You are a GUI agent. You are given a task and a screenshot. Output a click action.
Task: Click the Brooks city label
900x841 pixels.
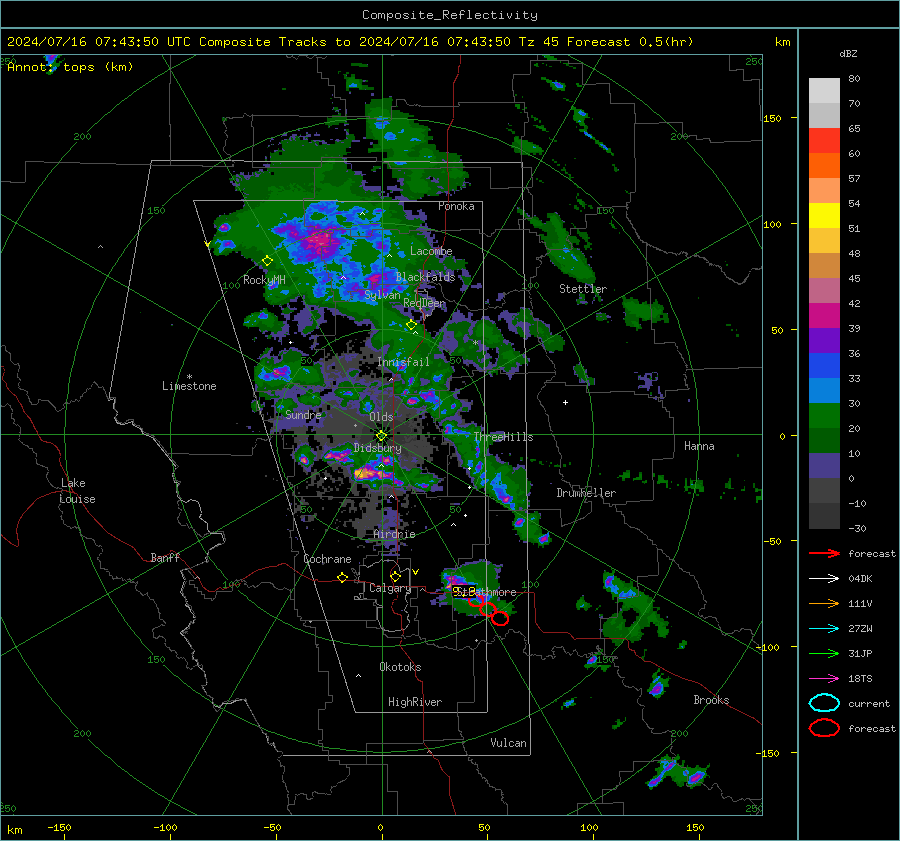pyautogui.click(x=711, y=700)
